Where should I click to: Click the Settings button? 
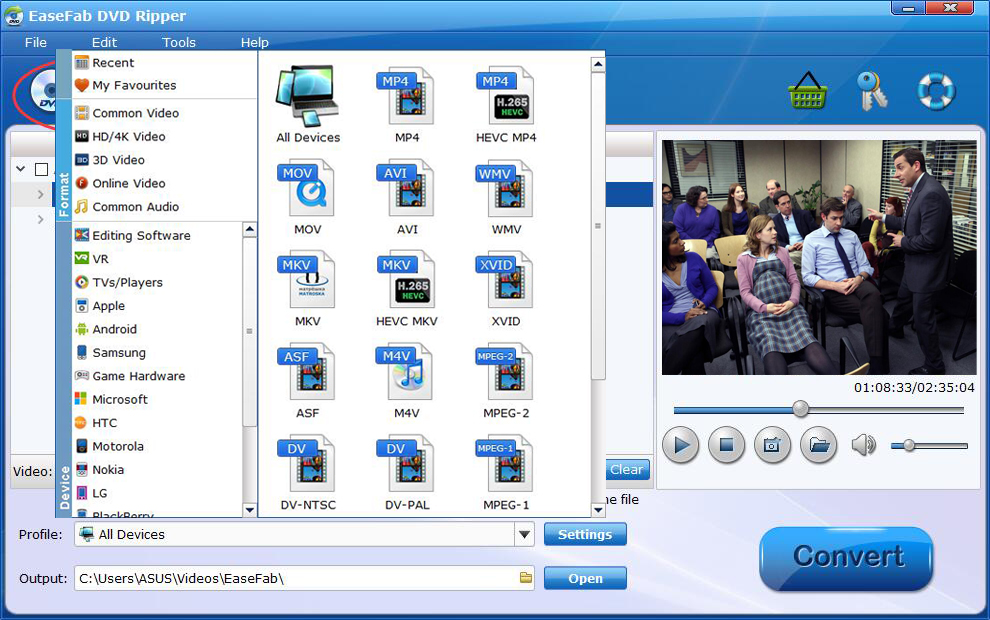coord(585,534)
